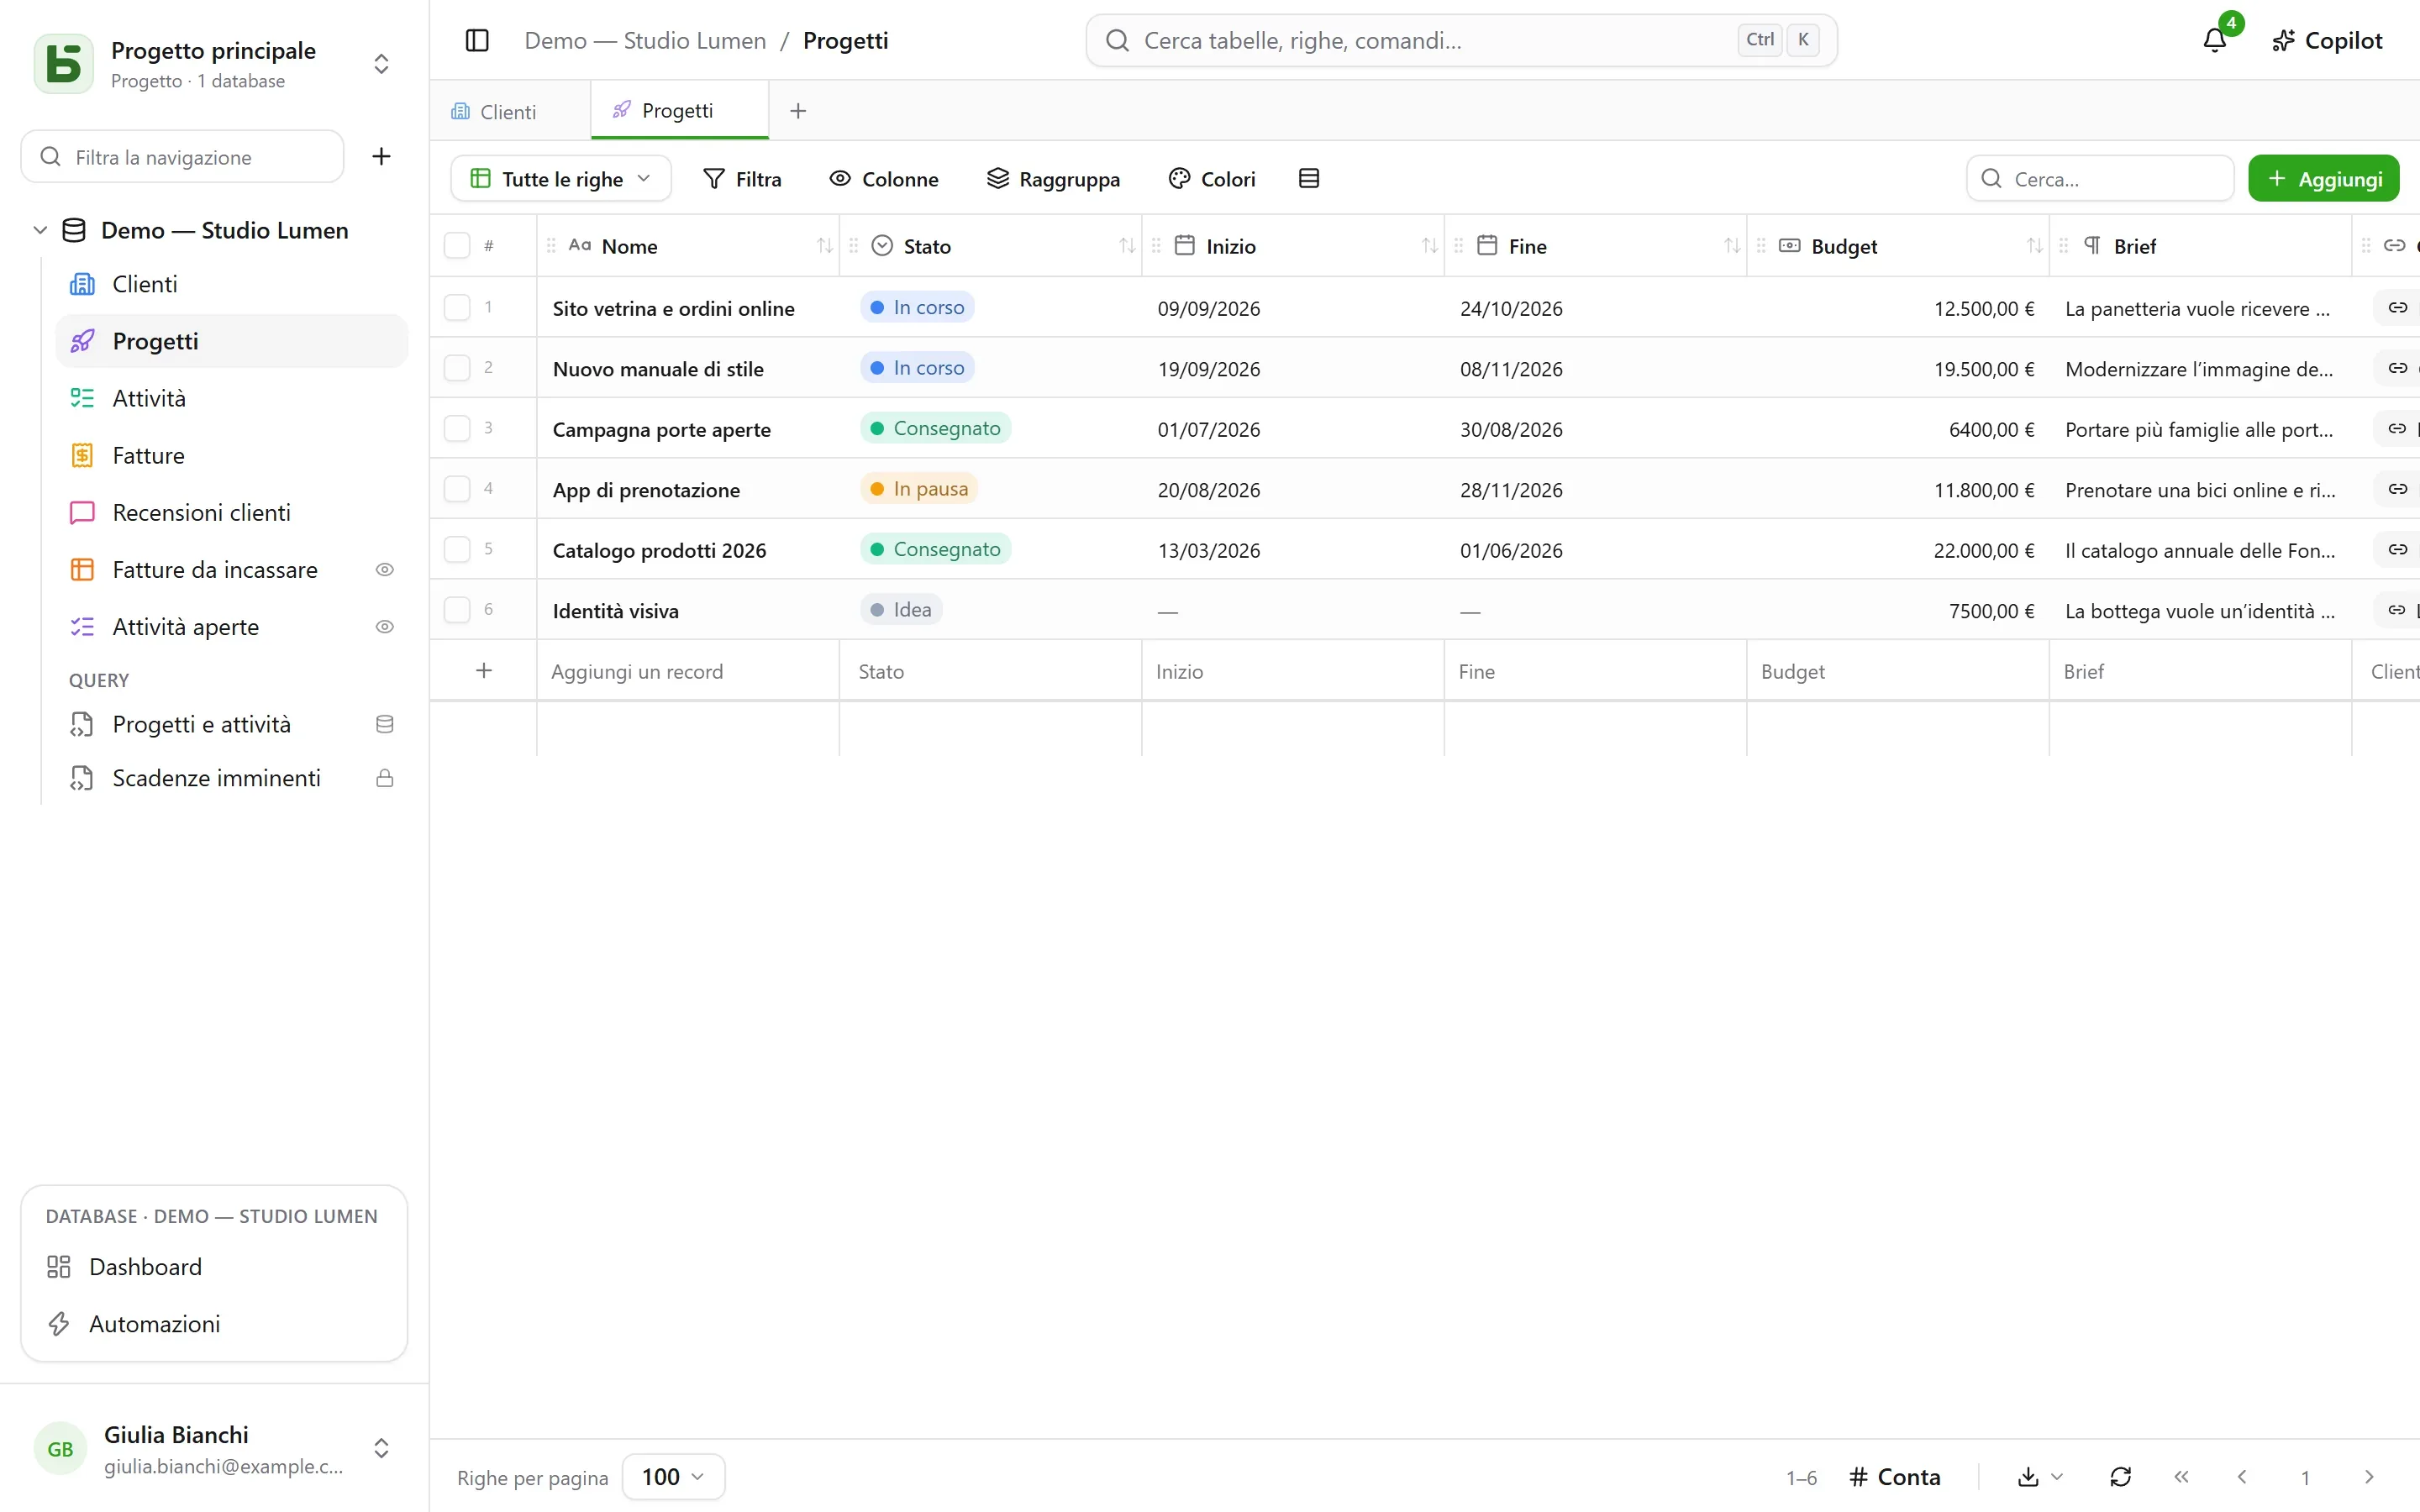Go to the first page
This screenshot has height=1512, width=2420.
tap(2181, 1477)
